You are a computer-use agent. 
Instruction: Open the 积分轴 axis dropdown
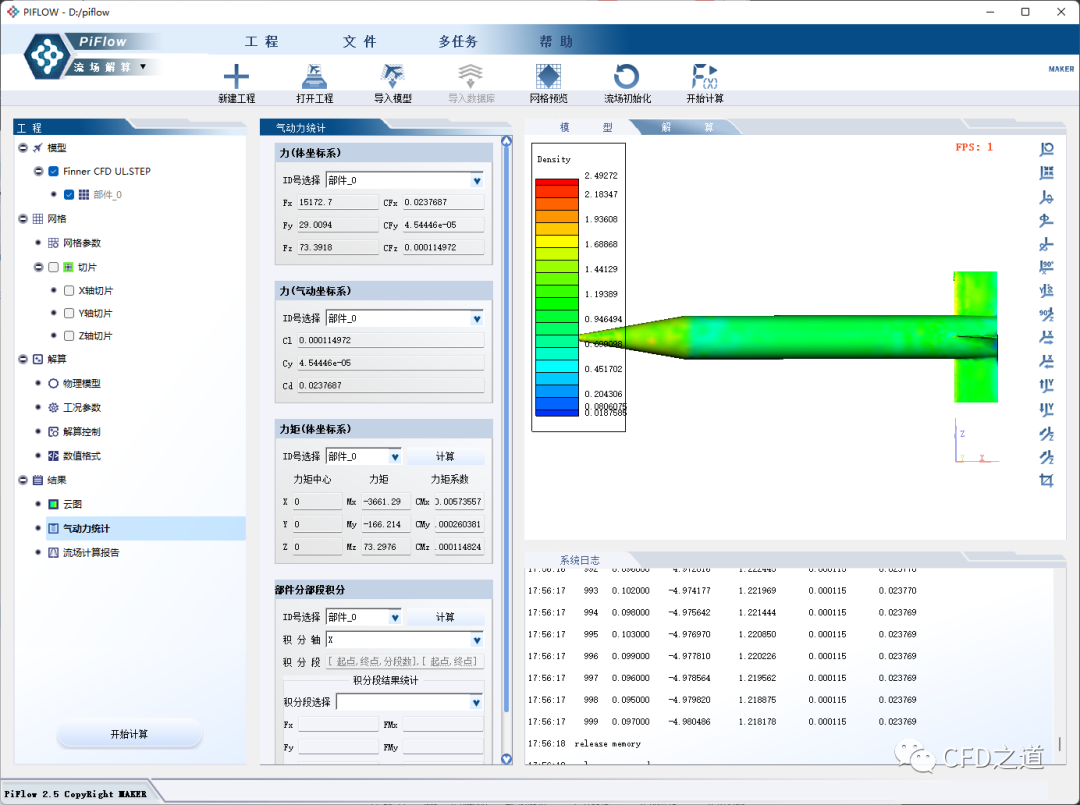477,640
